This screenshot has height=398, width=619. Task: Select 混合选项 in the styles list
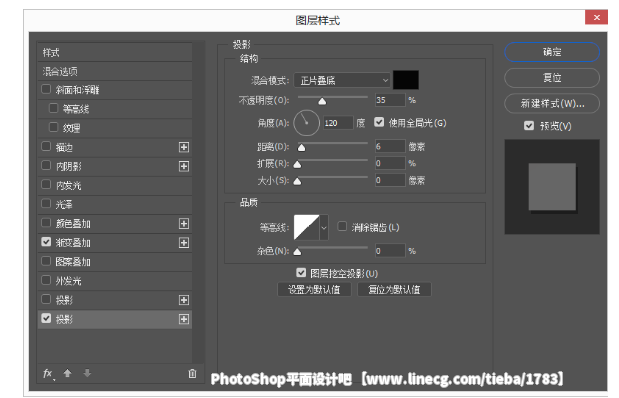pyautogui.click(x=114, y=71)
